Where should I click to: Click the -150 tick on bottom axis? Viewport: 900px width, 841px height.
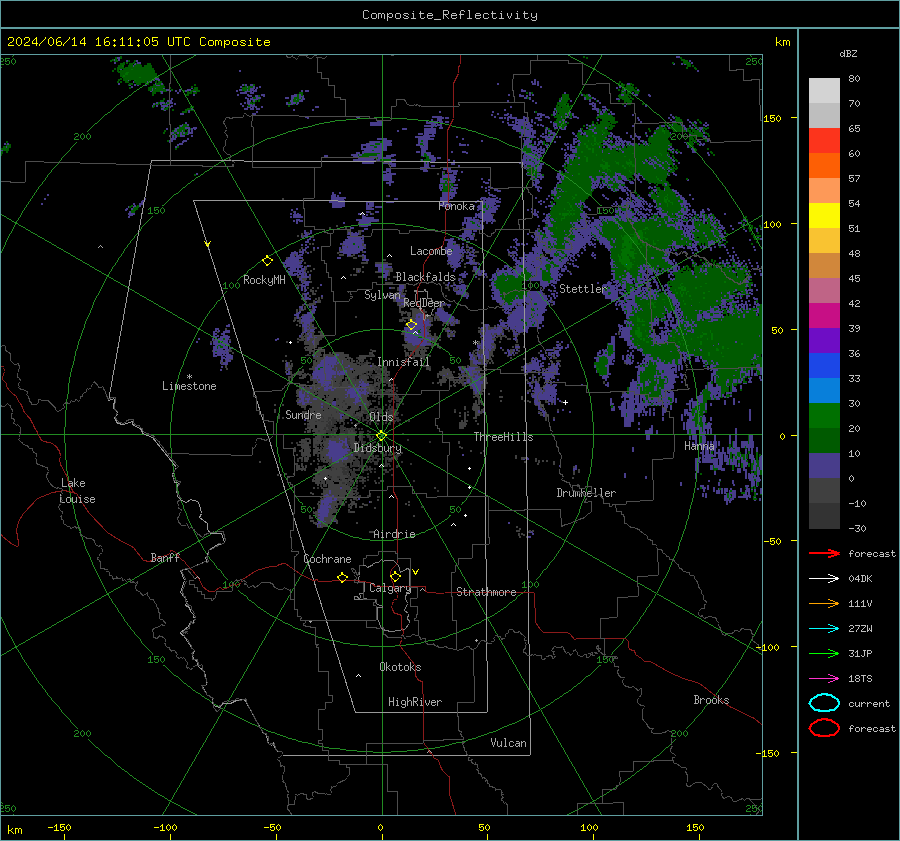pyautogui.click(x=59, y=827)
